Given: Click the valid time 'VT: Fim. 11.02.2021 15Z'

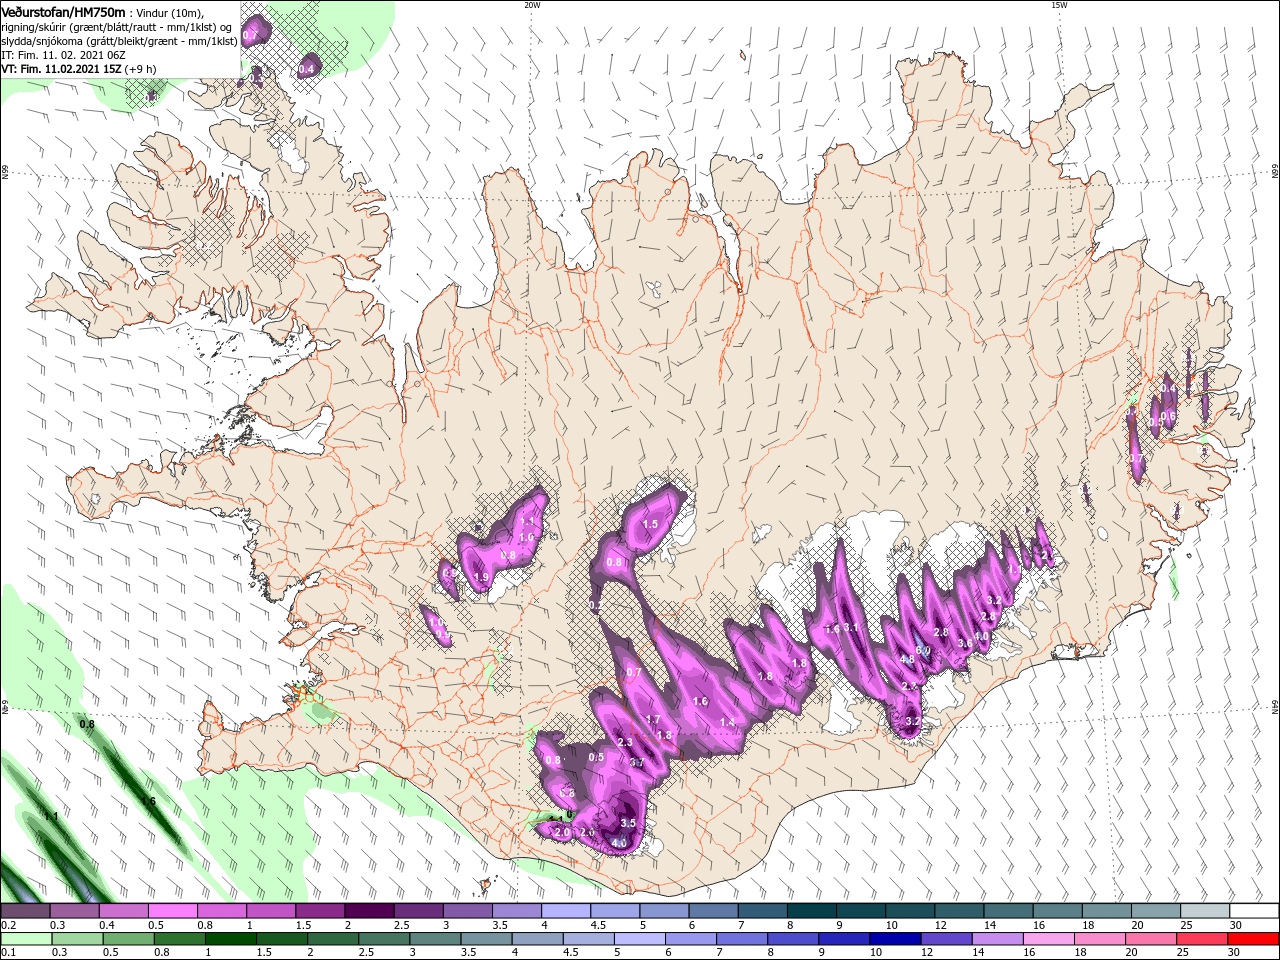Looking at the screenshot, I should pyautogui.click(x=62, y=69).
